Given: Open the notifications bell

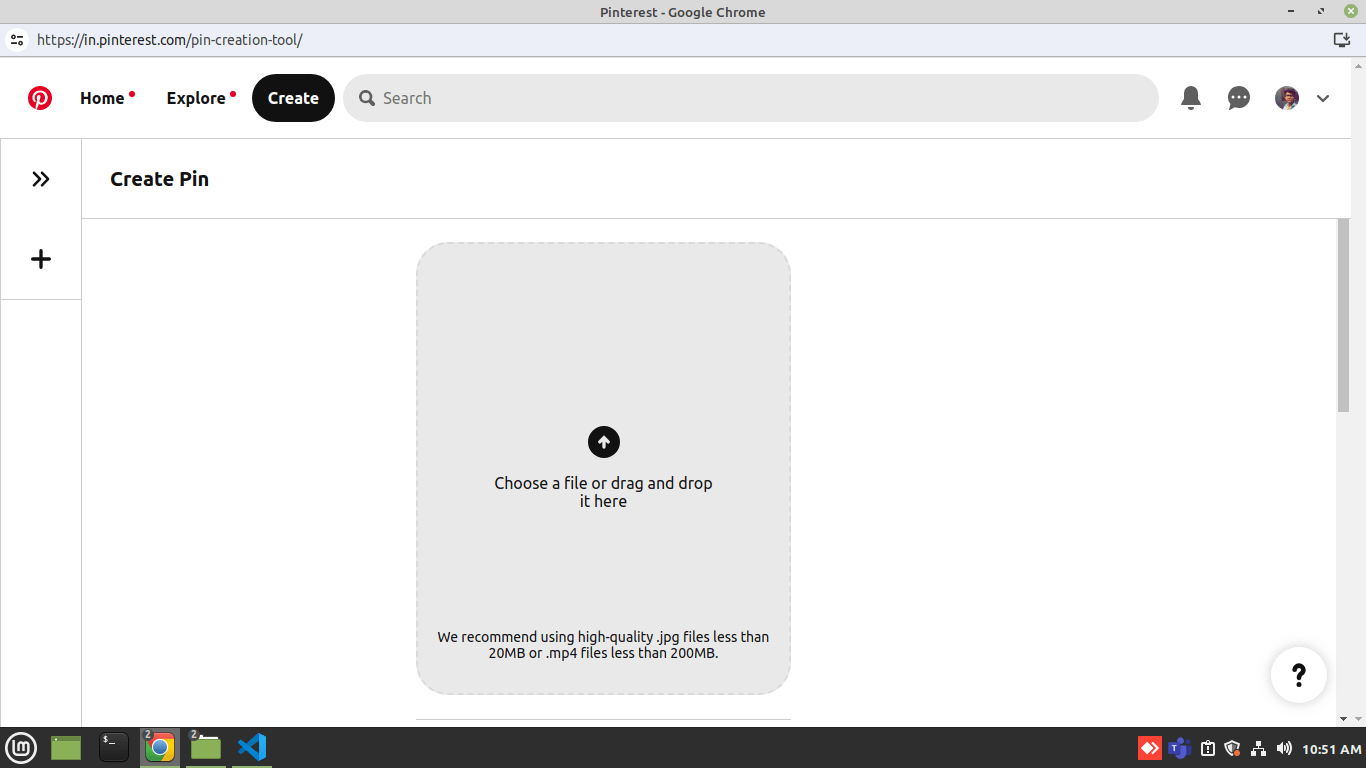Looking at the screenshot, I should tap(1190, 97).
